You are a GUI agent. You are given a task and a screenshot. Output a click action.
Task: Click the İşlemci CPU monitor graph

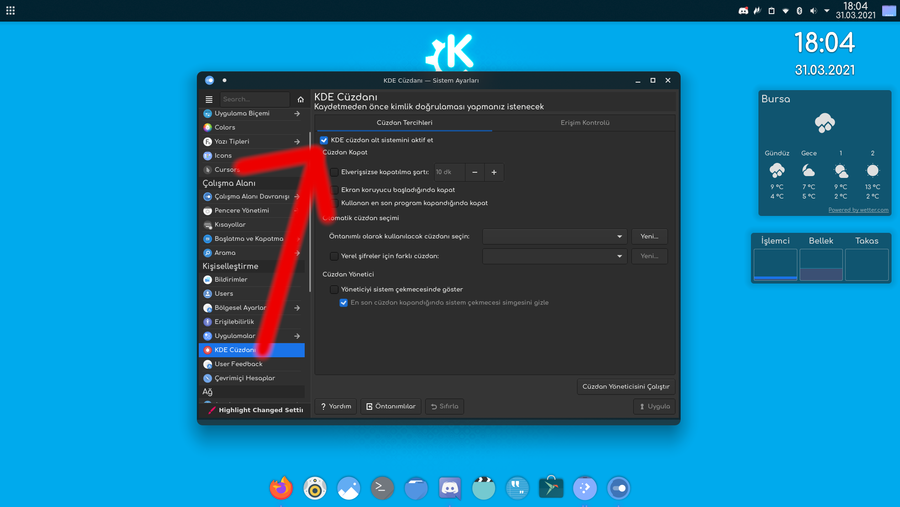(775, 264)
